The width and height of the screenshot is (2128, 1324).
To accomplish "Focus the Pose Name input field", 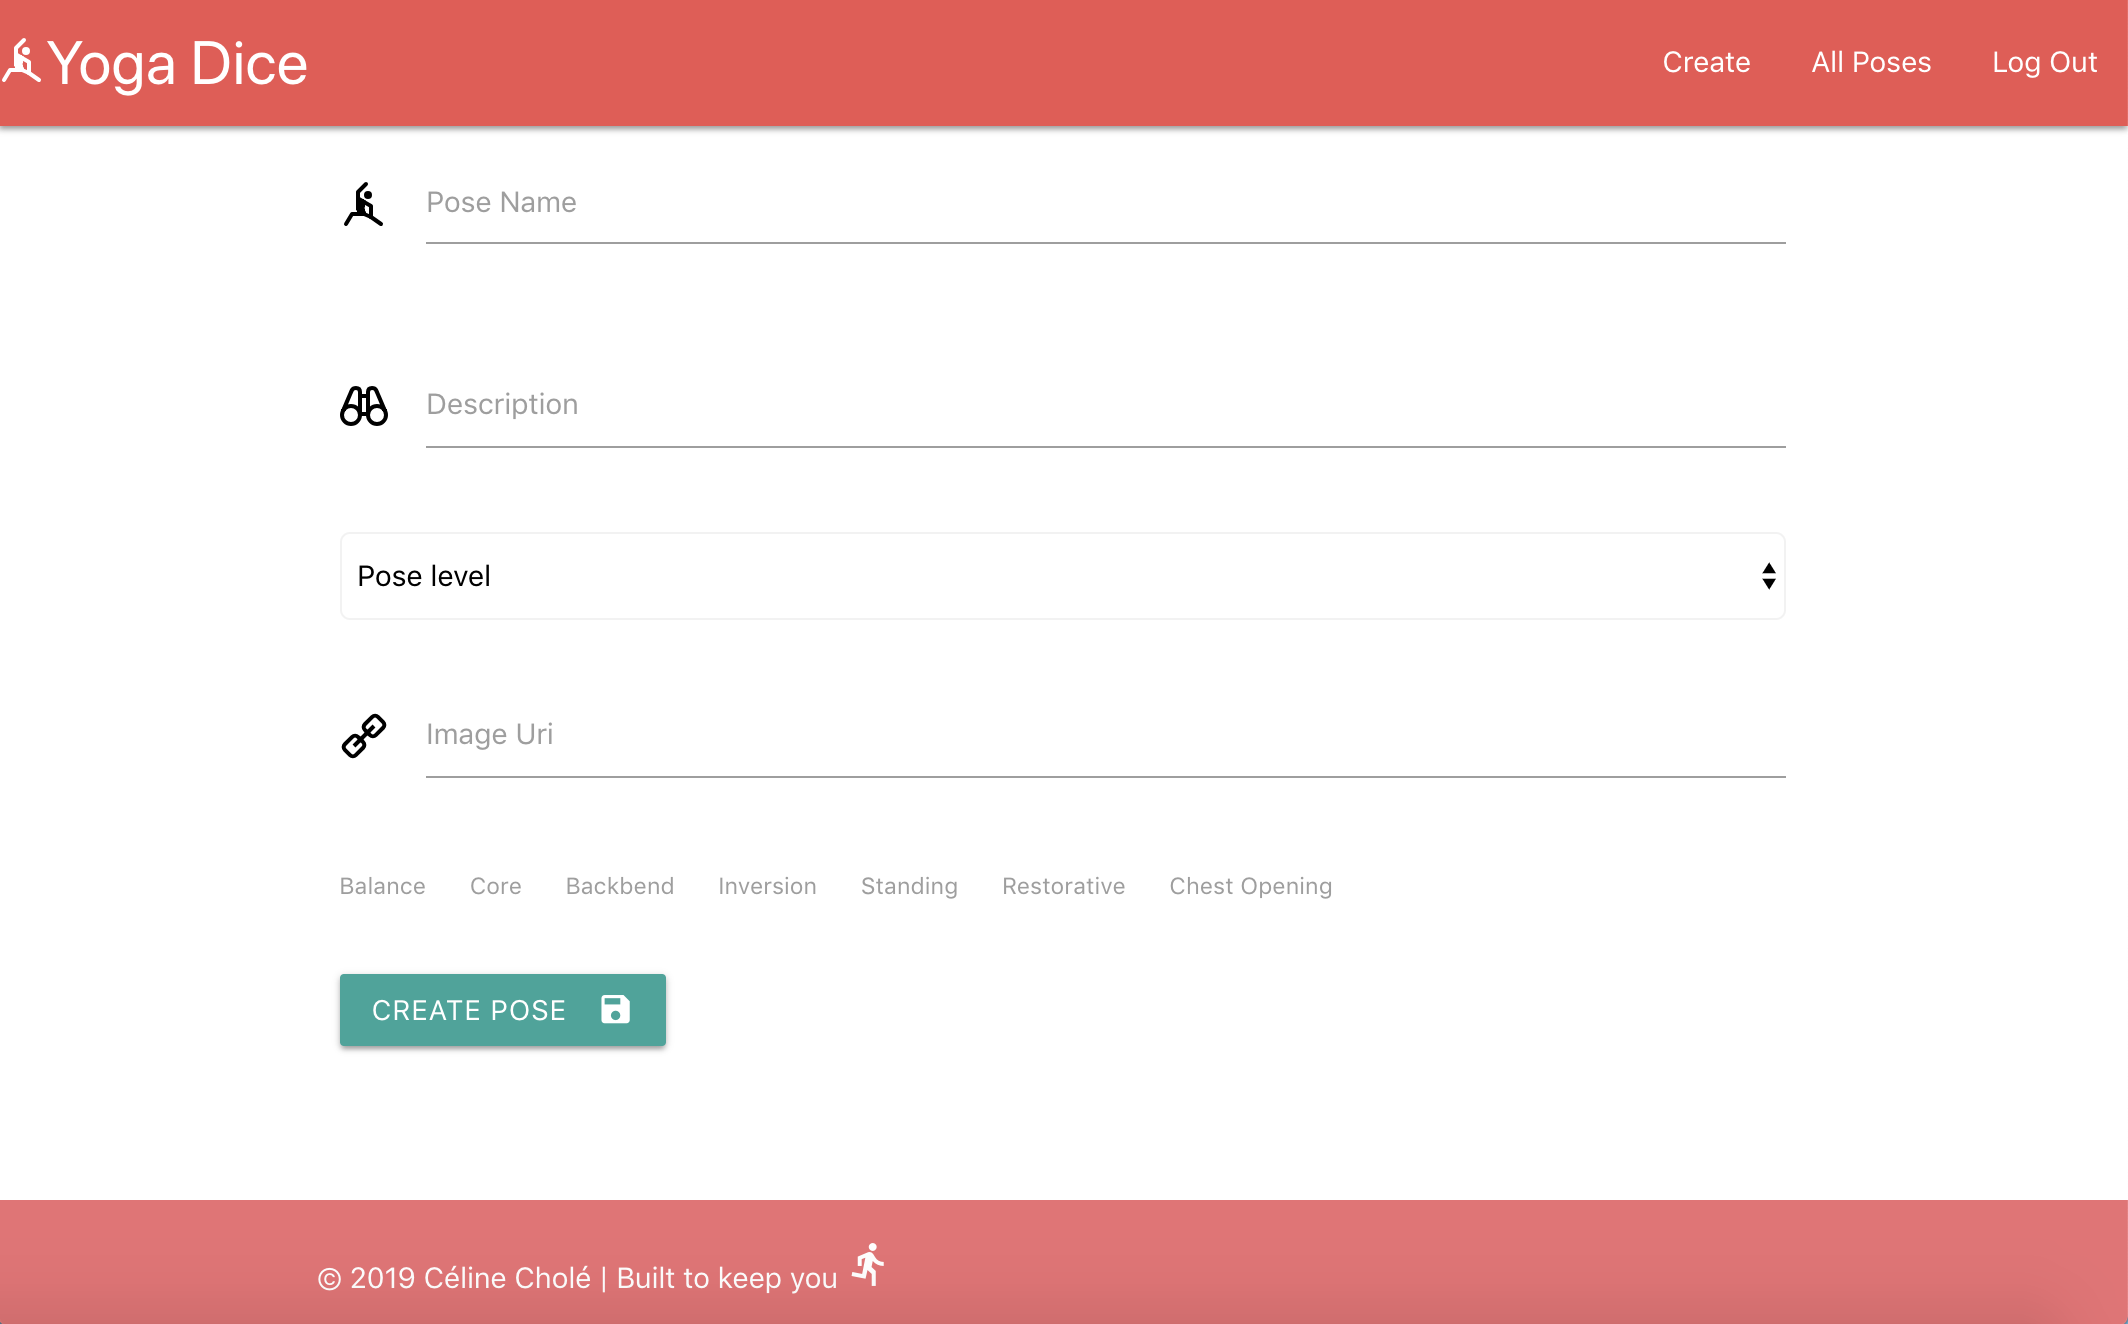I will (1106, 204).
